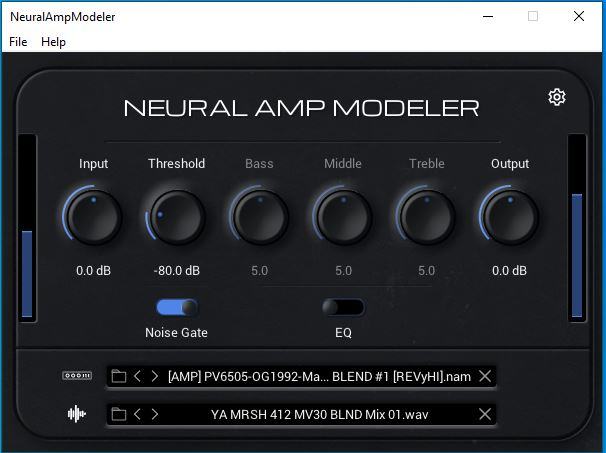This screenshot has height=453, width=606.
Task: Load previous amp model with left arrow
Action: click(137, 376)
